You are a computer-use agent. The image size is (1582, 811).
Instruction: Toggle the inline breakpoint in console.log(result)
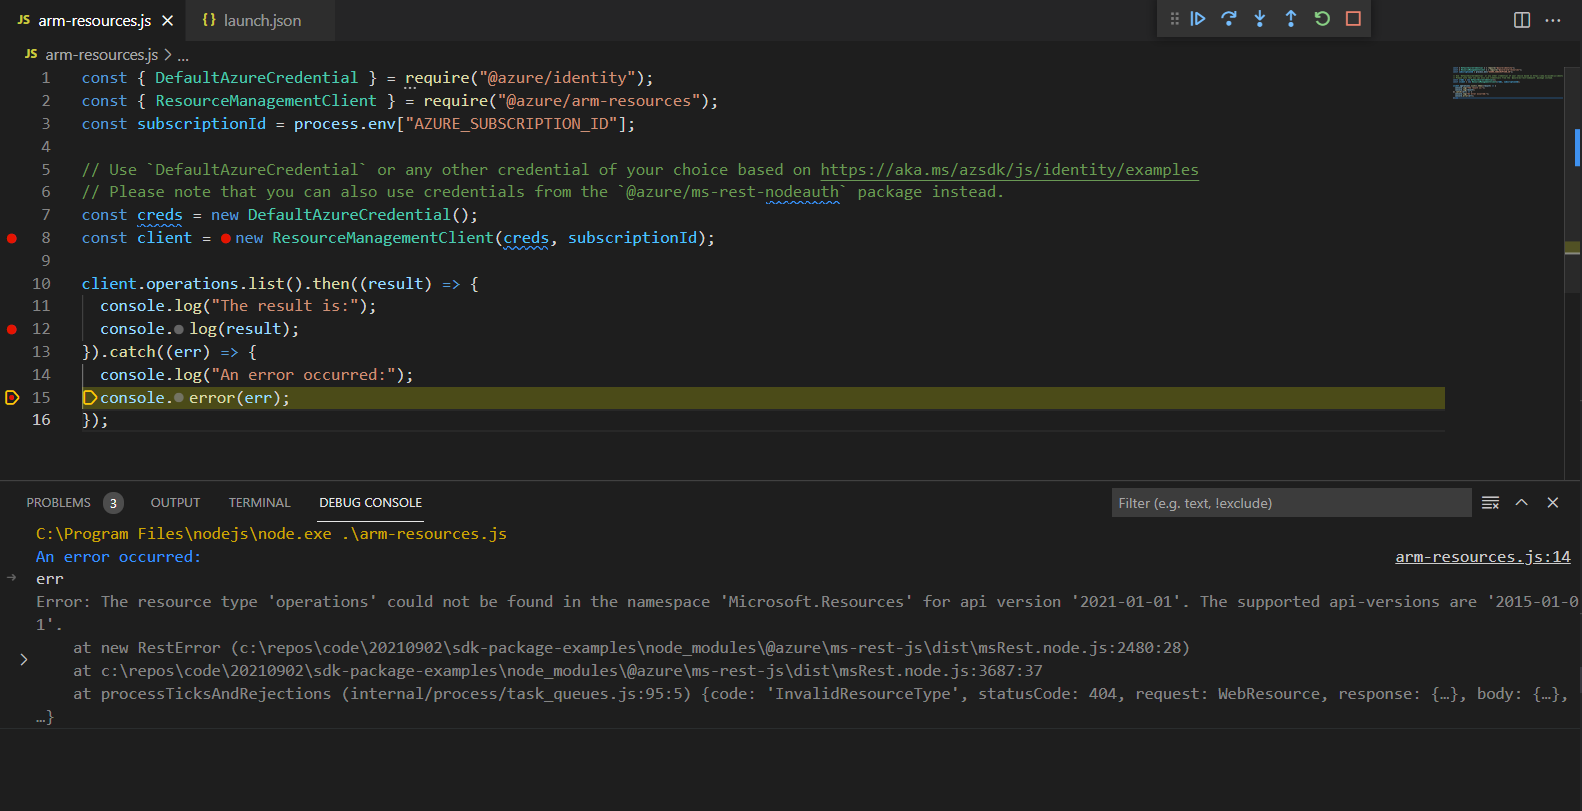(x=178, y=329)
